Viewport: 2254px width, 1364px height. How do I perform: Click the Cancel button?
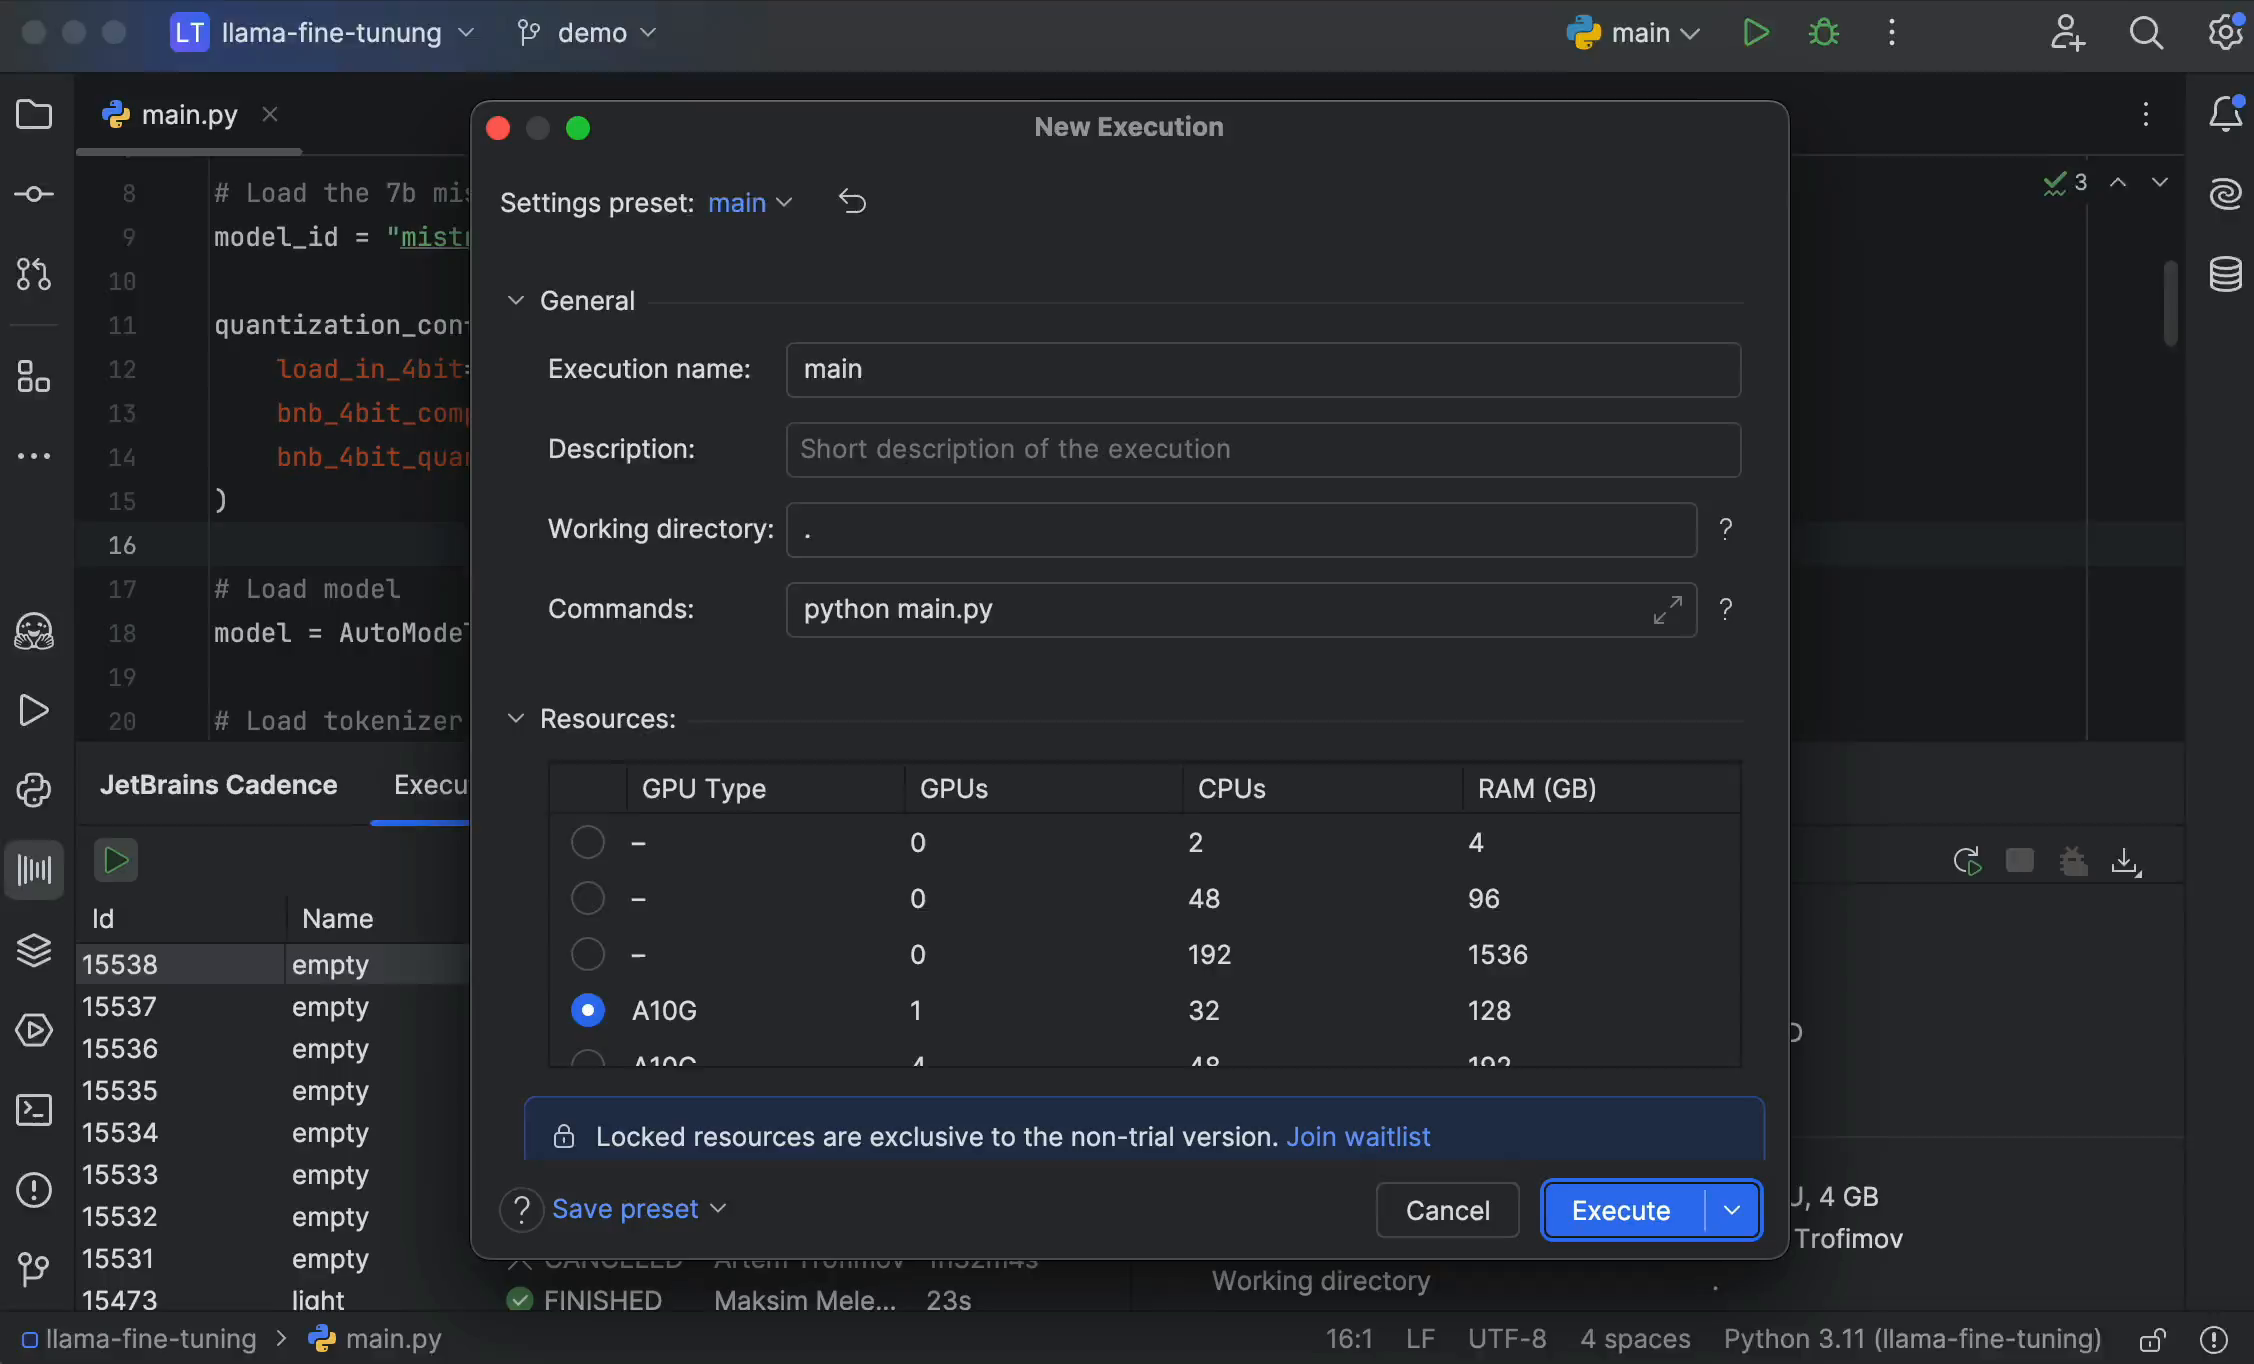1447,1210
